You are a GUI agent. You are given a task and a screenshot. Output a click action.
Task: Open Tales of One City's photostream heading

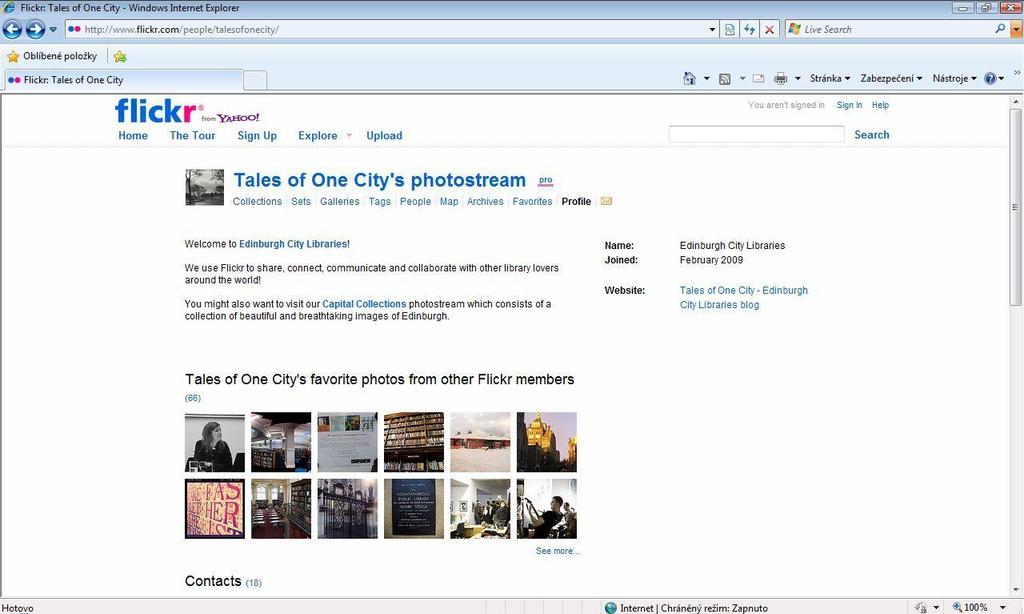coord(379,180)
